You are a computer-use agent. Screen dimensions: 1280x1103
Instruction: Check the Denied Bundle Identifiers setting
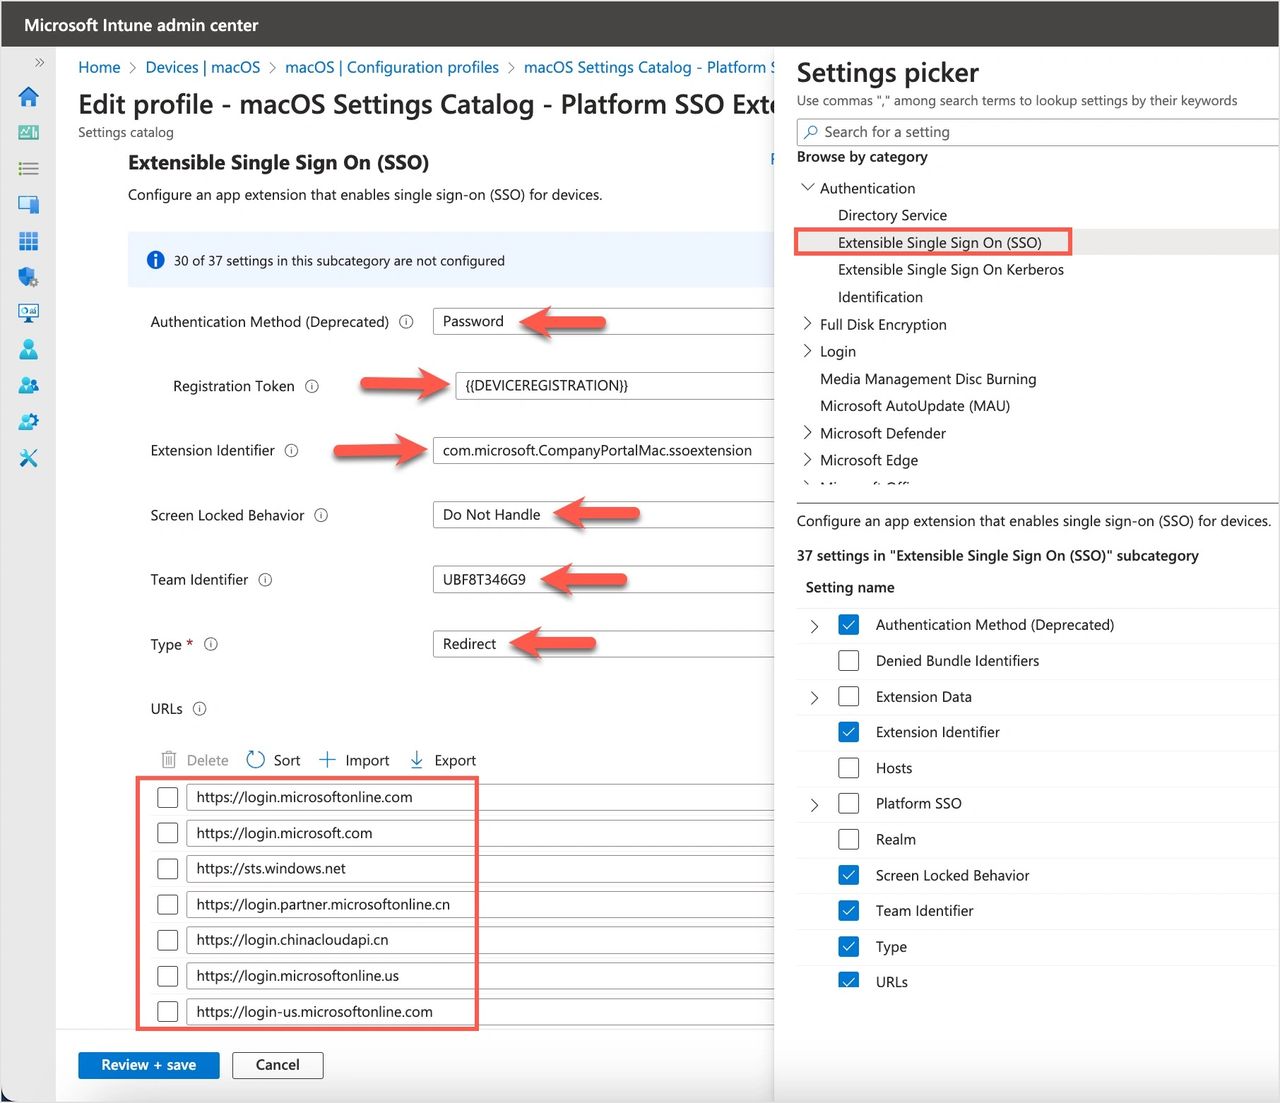(849, 661)
